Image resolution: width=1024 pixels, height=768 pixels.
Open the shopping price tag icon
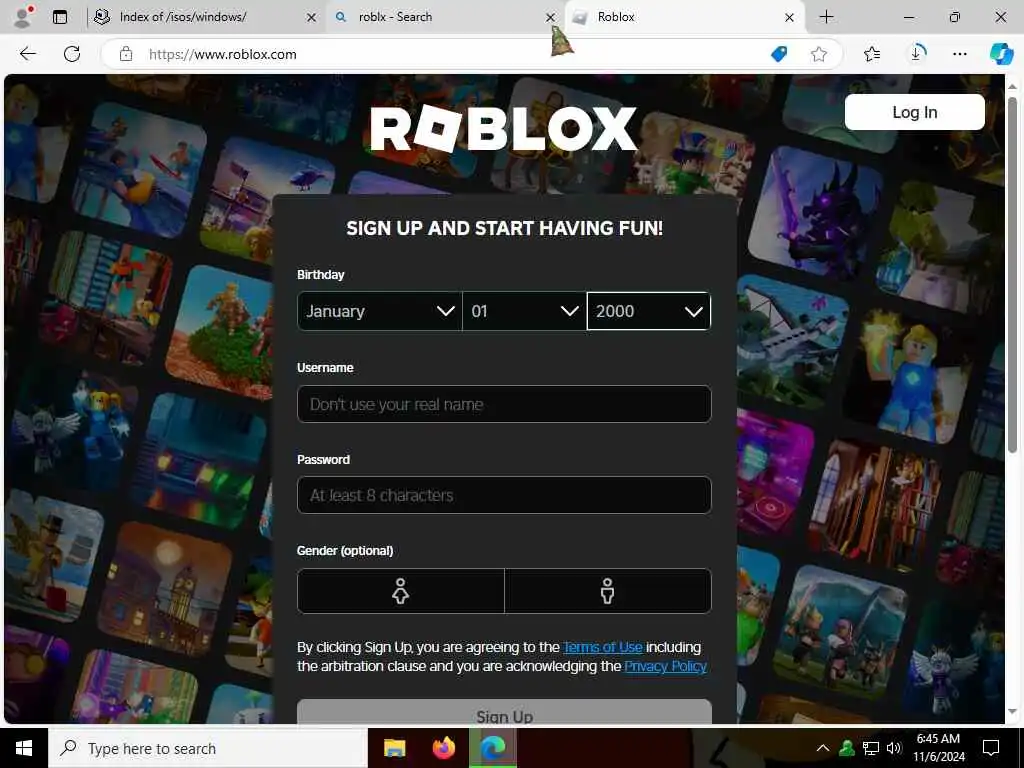tap(779, 54)
